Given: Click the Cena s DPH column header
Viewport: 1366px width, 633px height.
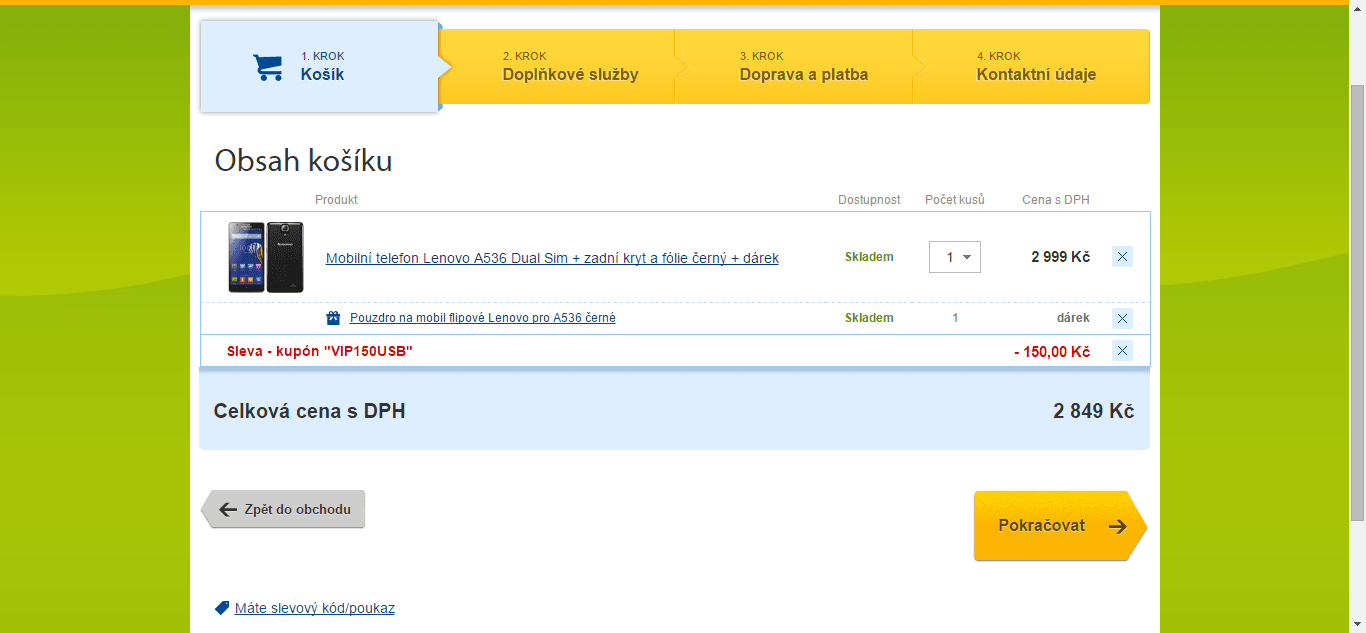Looking at the screenshot, I should coord(1056,200).
